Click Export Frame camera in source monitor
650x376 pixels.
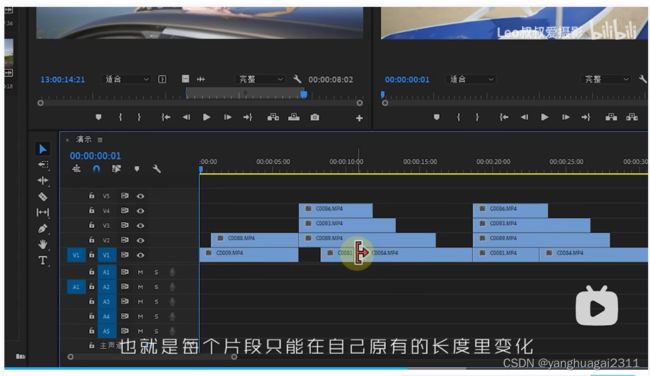pyautogui.click(x=315, y=117)
